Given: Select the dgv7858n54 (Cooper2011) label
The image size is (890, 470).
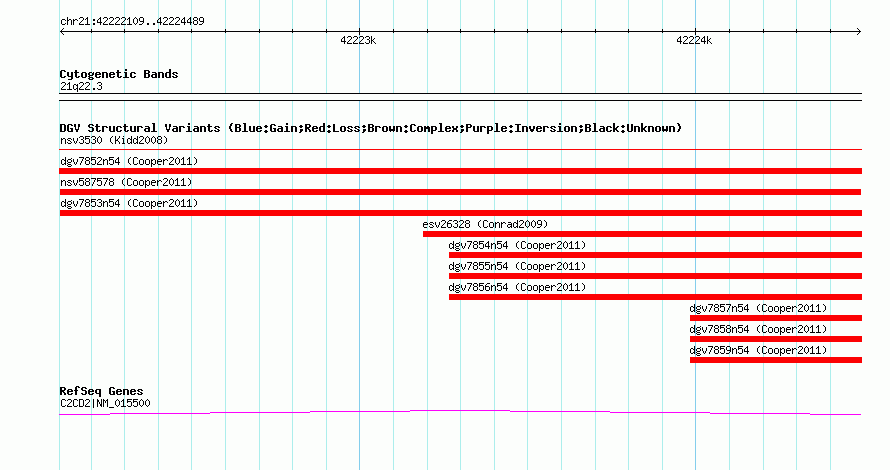Looking at the screenshot, I should pos(758,329).
